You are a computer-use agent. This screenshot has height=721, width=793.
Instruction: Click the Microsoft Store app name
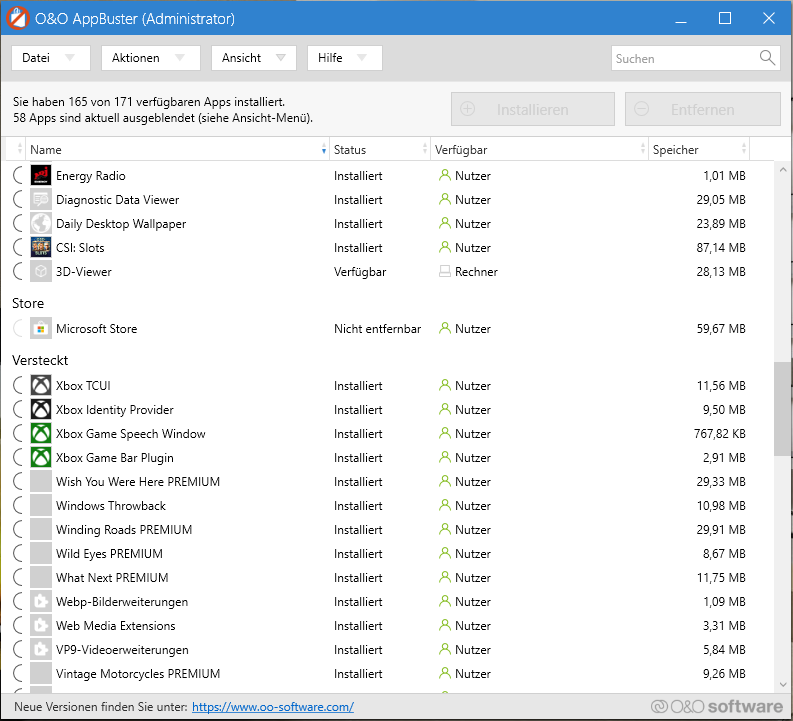(97, 329)
